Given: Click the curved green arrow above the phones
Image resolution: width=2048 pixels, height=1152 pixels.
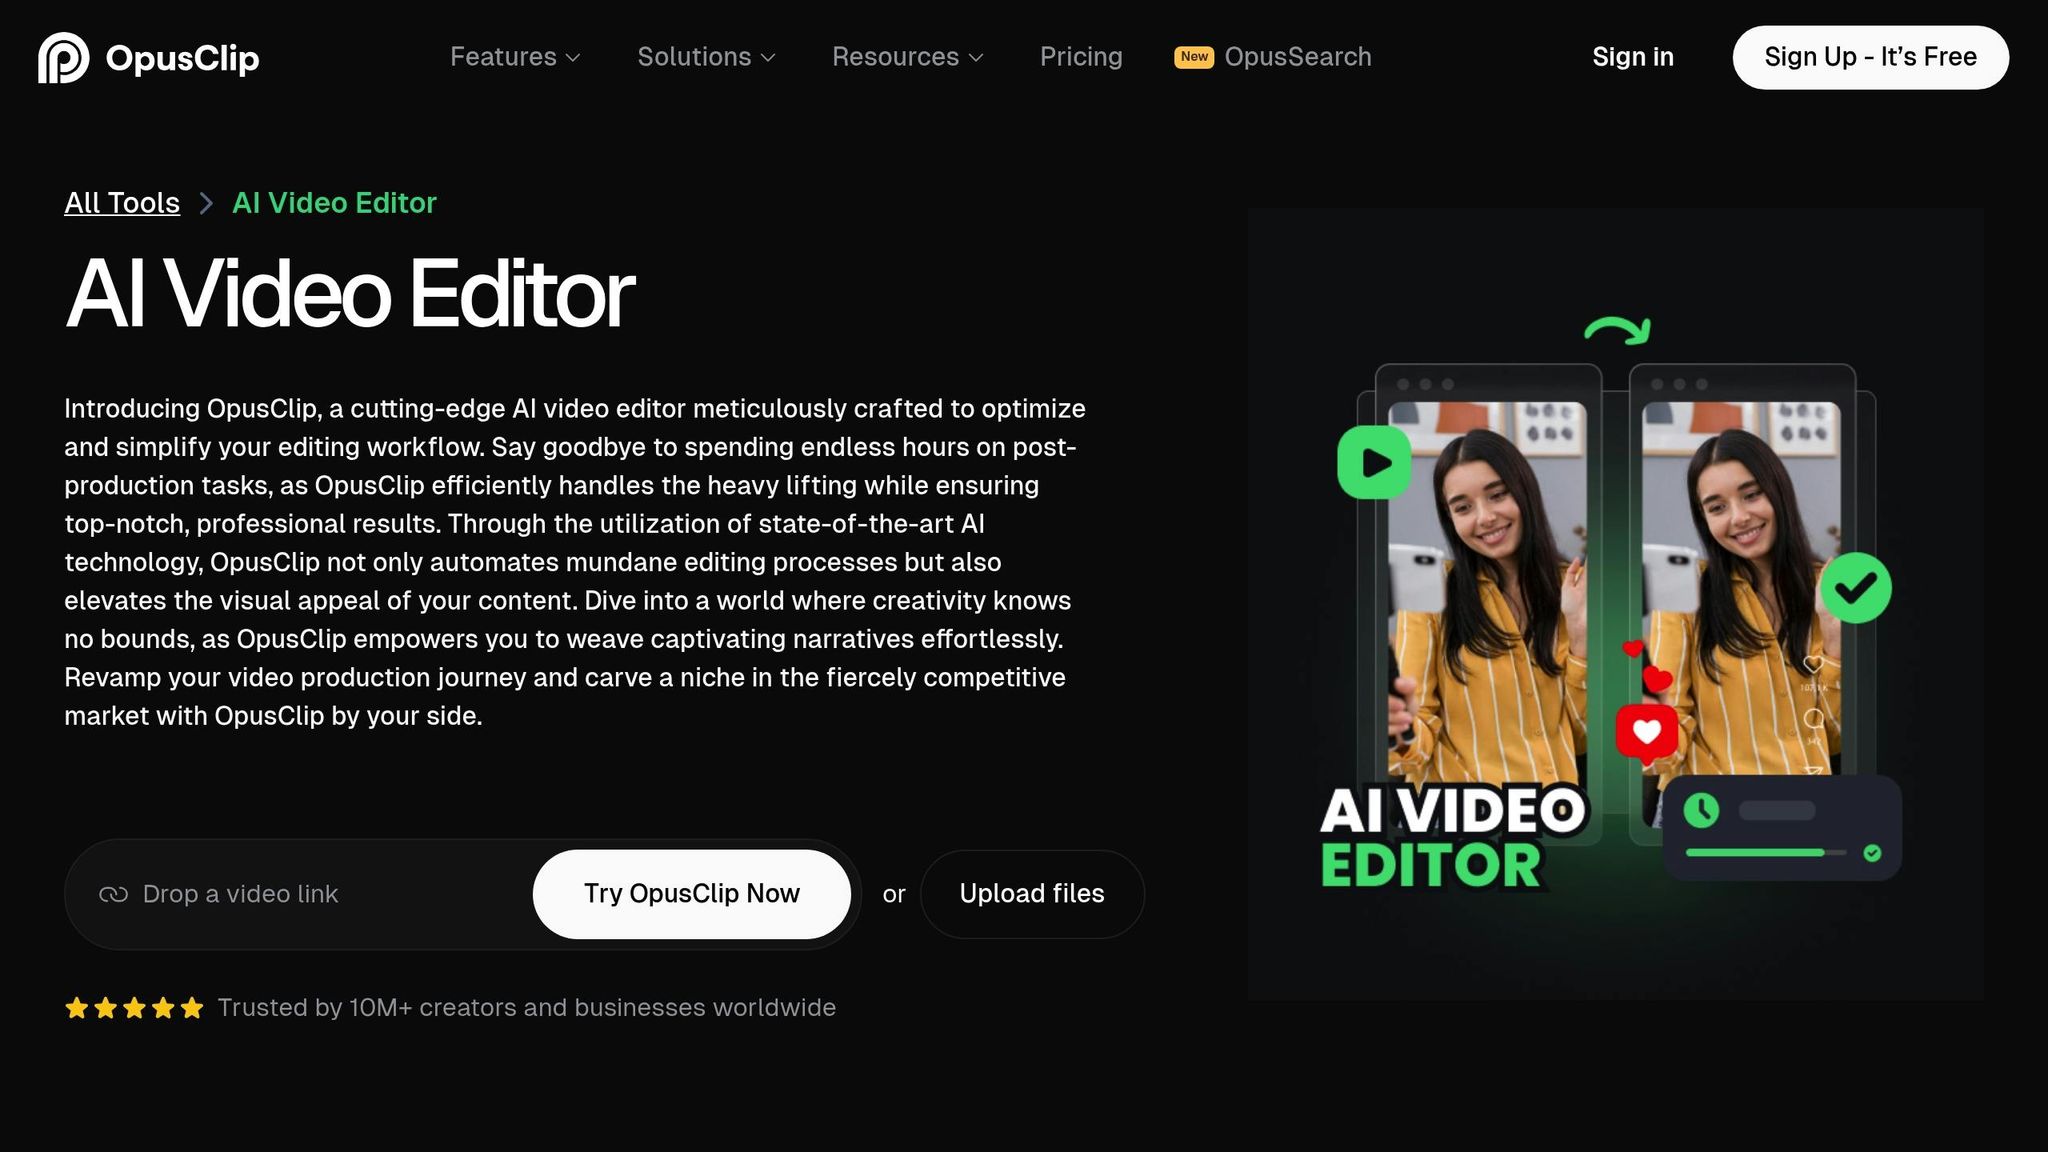Looking at the screenshot, I should click(1618, 330).
